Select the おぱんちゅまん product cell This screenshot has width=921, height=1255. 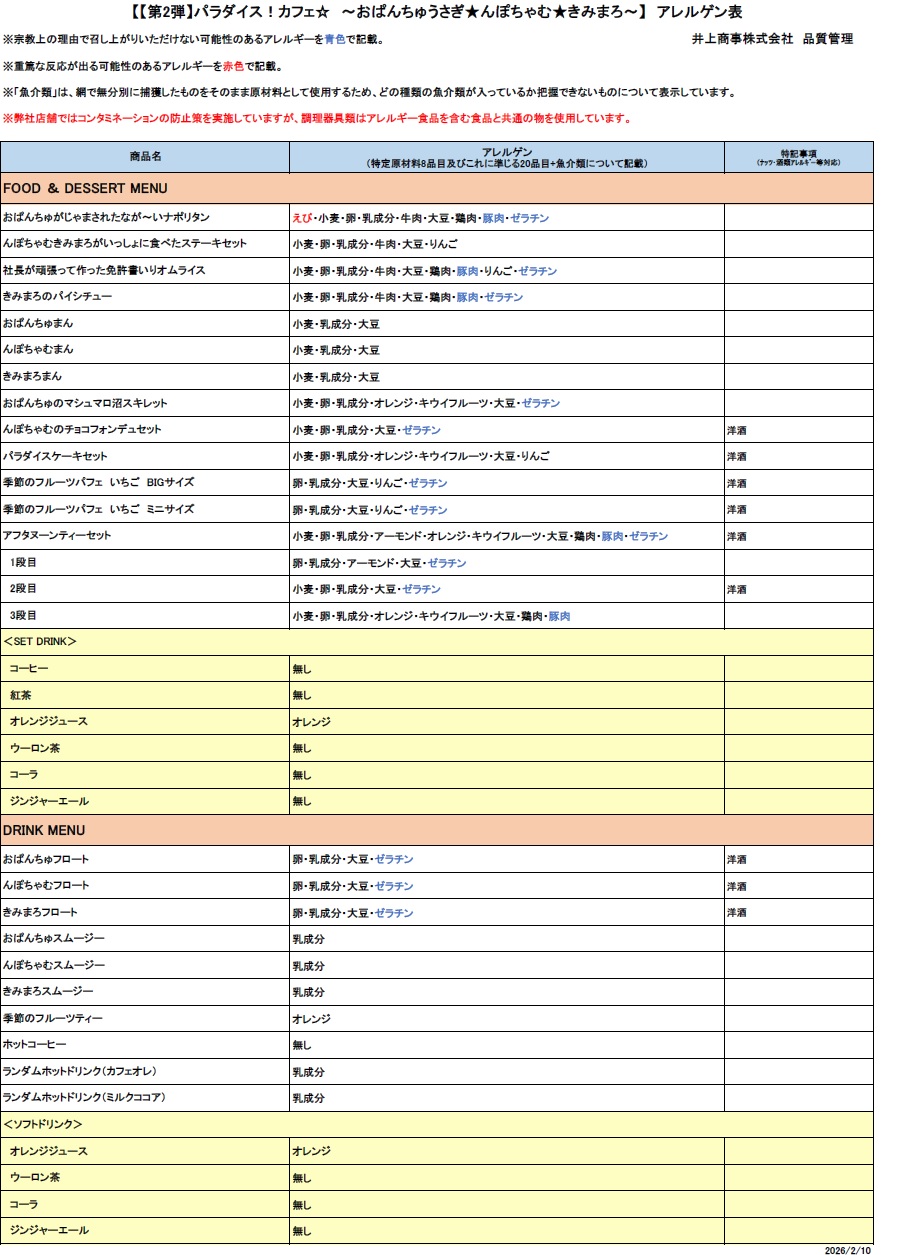38,324
